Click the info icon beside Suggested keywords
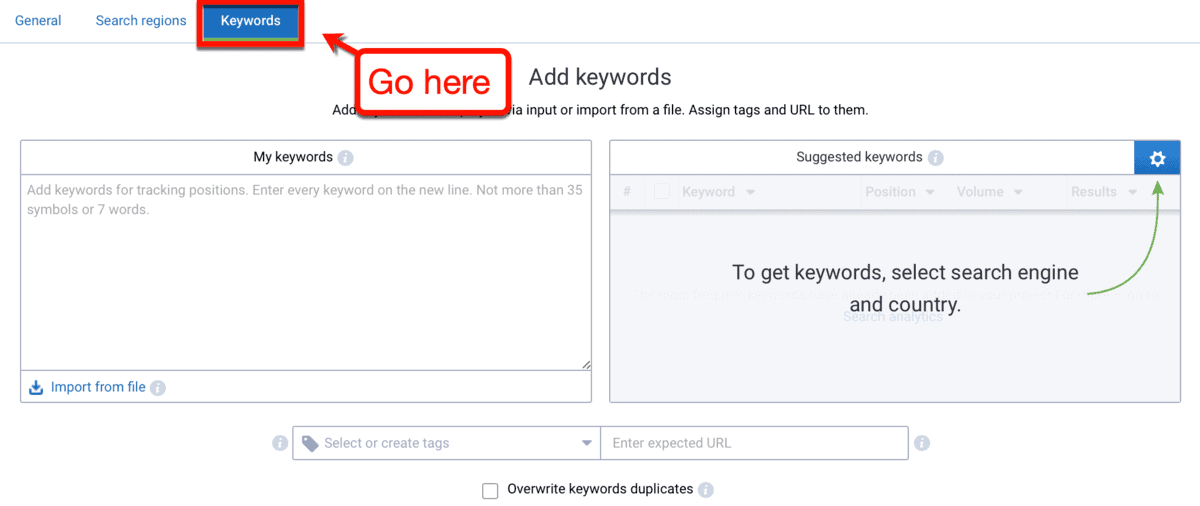Image resolution: width=1200 pixels, height=506 pixels. tap(935, 158)
